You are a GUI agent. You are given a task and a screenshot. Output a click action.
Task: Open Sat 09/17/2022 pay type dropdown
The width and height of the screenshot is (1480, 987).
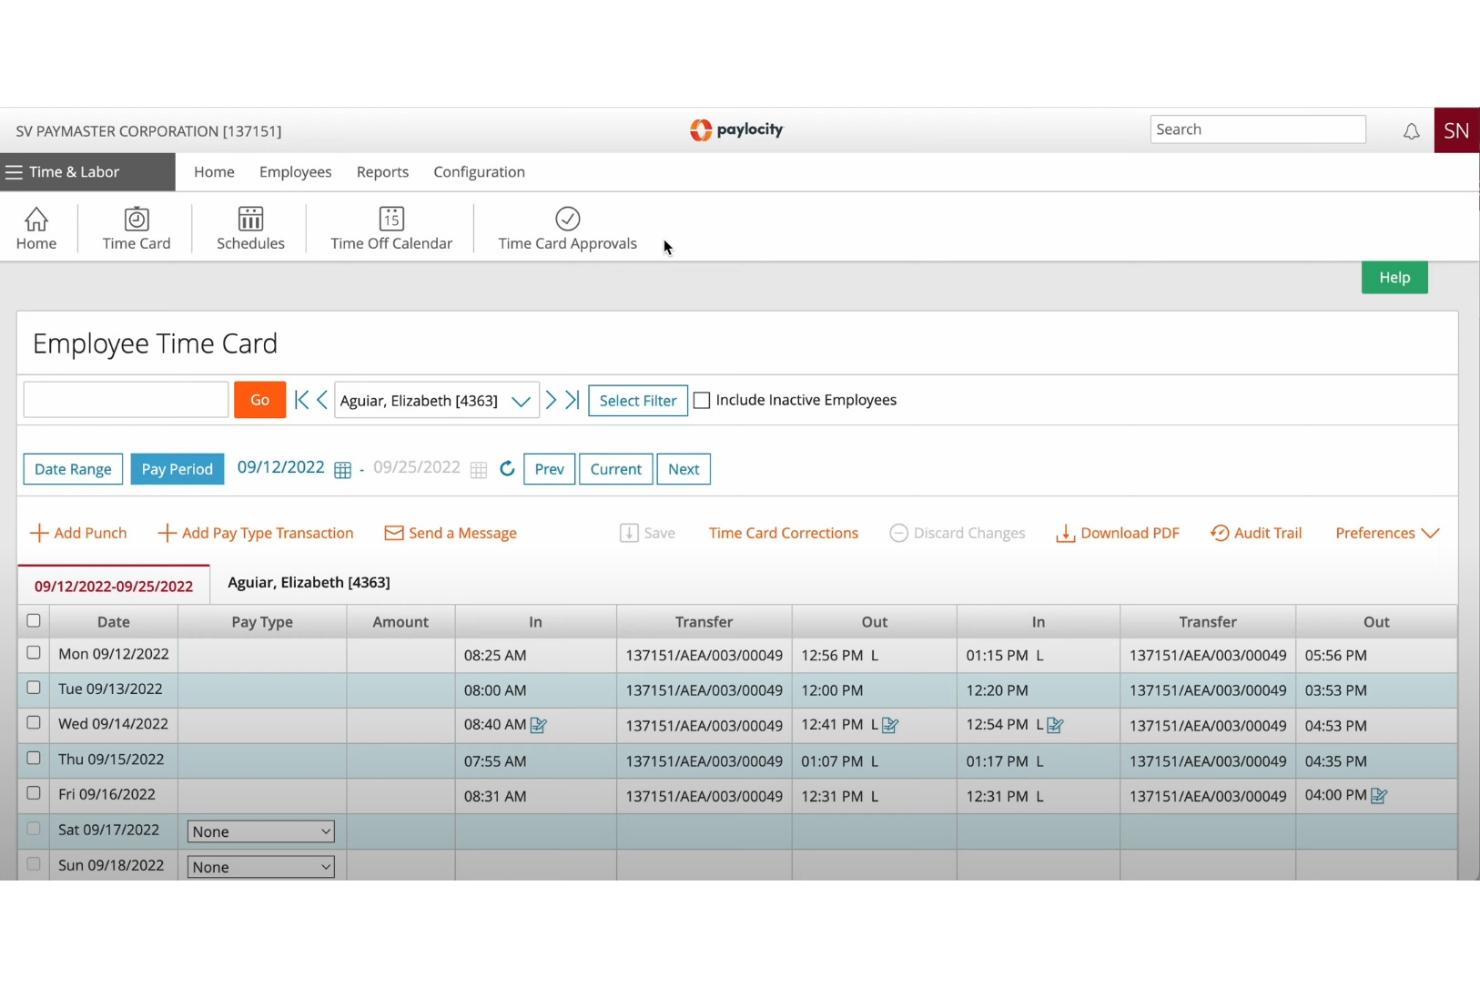(261, 831)
